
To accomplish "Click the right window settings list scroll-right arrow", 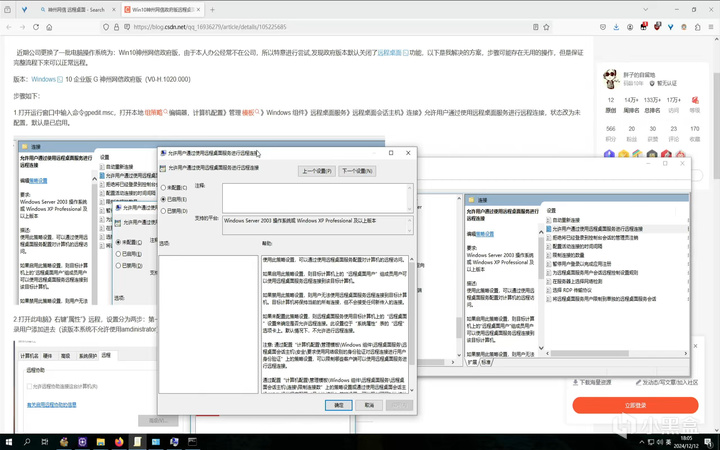I will [x=686, y=353].
